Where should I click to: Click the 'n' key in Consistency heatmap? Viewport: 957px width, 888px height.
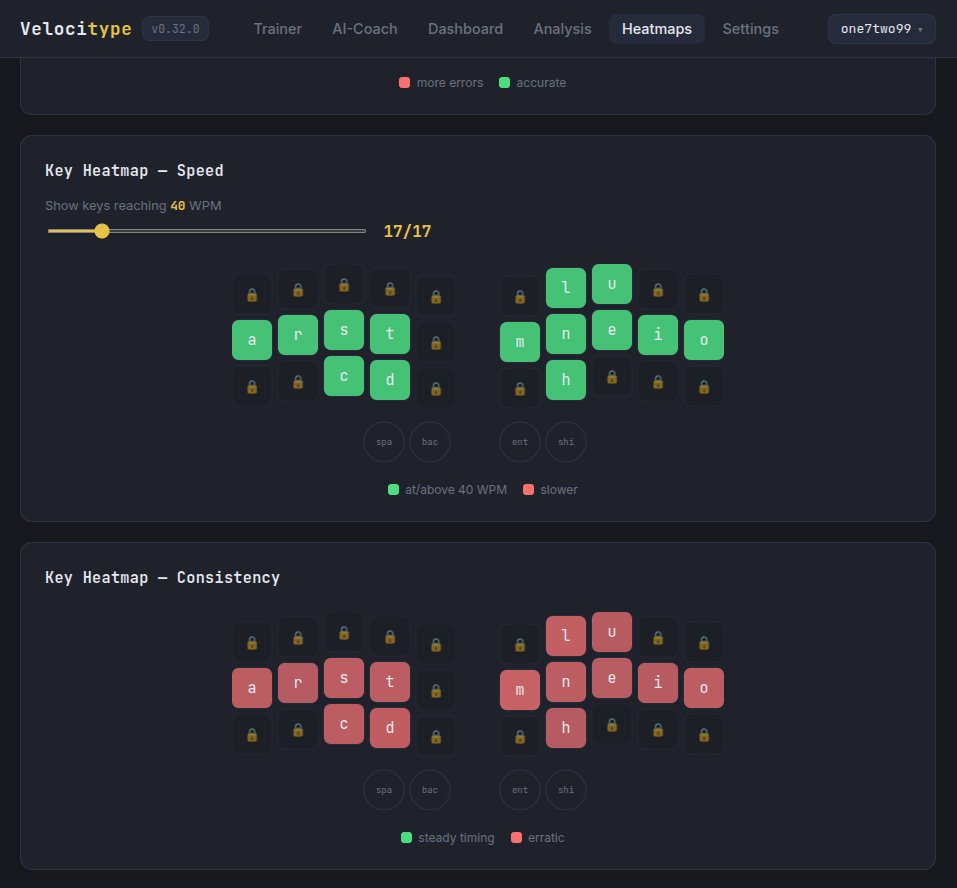pos(566,682)
